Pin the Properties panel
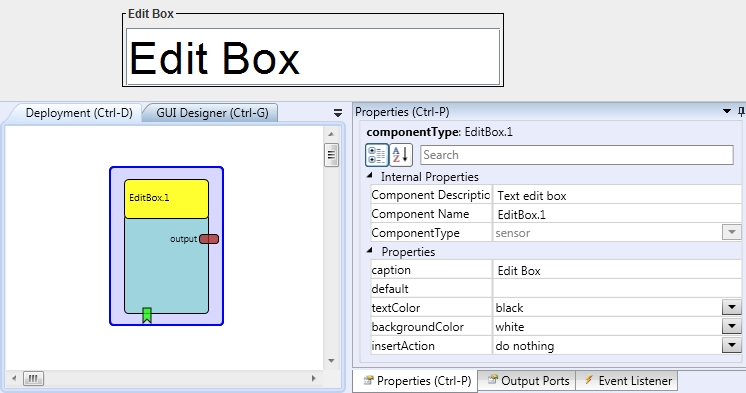Screen dimensions: 746x393 (x=741, y=112)
